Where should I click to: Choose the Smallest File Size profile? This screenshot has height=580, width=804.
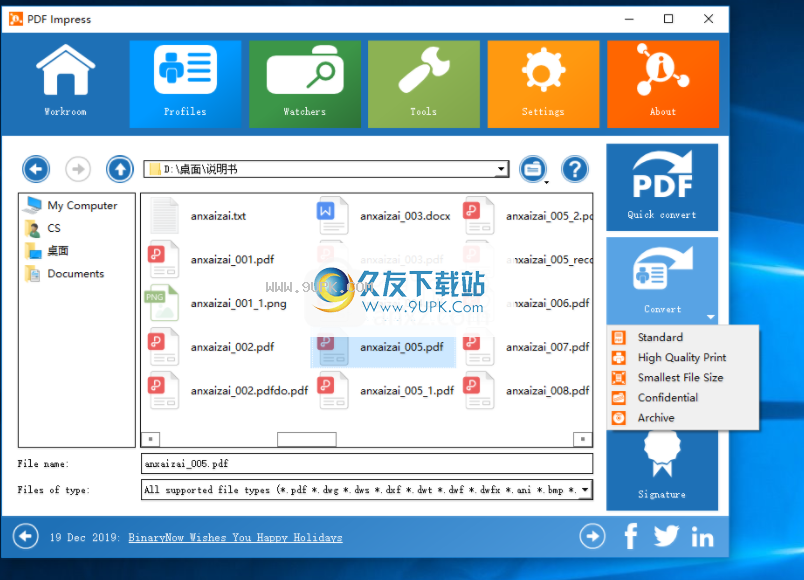[682, 377]
